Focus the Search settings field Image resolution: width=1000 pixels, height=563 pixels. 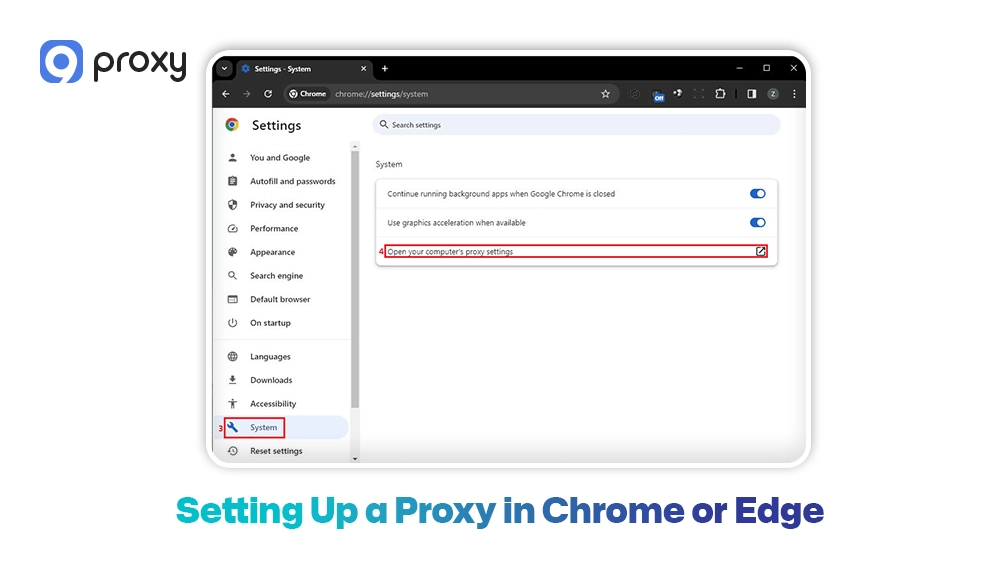[576, 125]
